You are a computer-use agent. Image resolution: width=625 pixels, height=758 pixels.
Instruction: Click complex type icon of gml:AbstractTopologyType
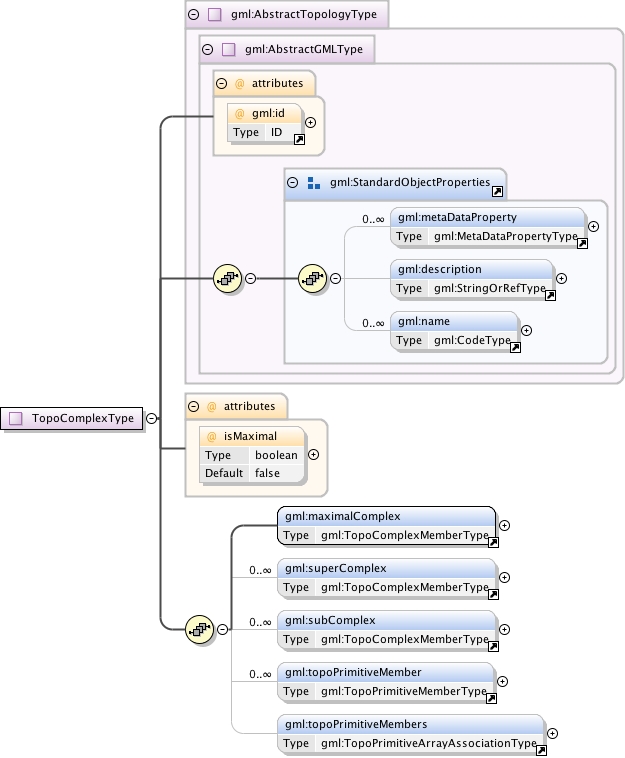click(215, 15)
